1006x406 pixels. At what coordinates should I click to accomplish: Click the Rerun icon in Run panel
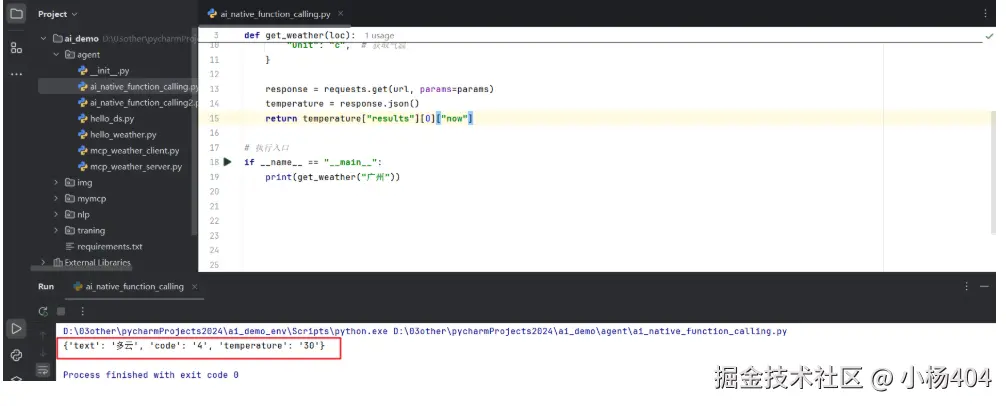43,312
